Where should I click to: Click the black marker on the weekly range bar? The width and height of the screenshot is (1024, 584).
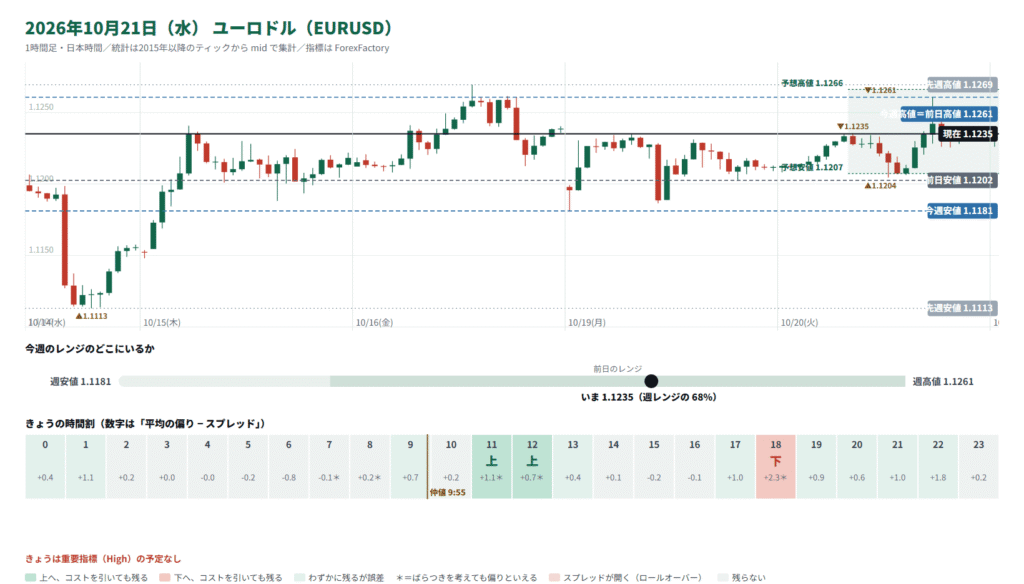[651, 381]
